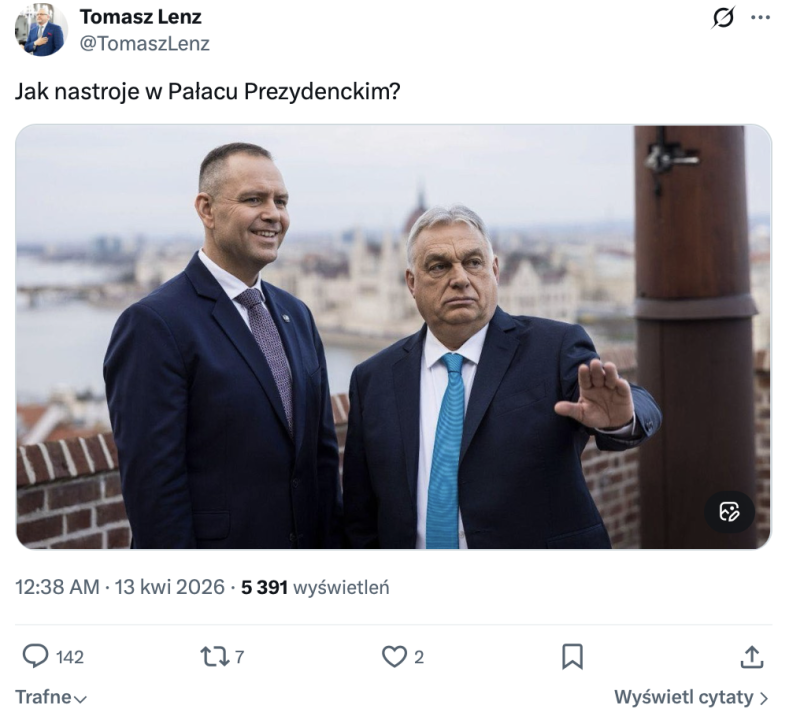
Task: Like the tweet with heart icon
Action: pos(394,656)
